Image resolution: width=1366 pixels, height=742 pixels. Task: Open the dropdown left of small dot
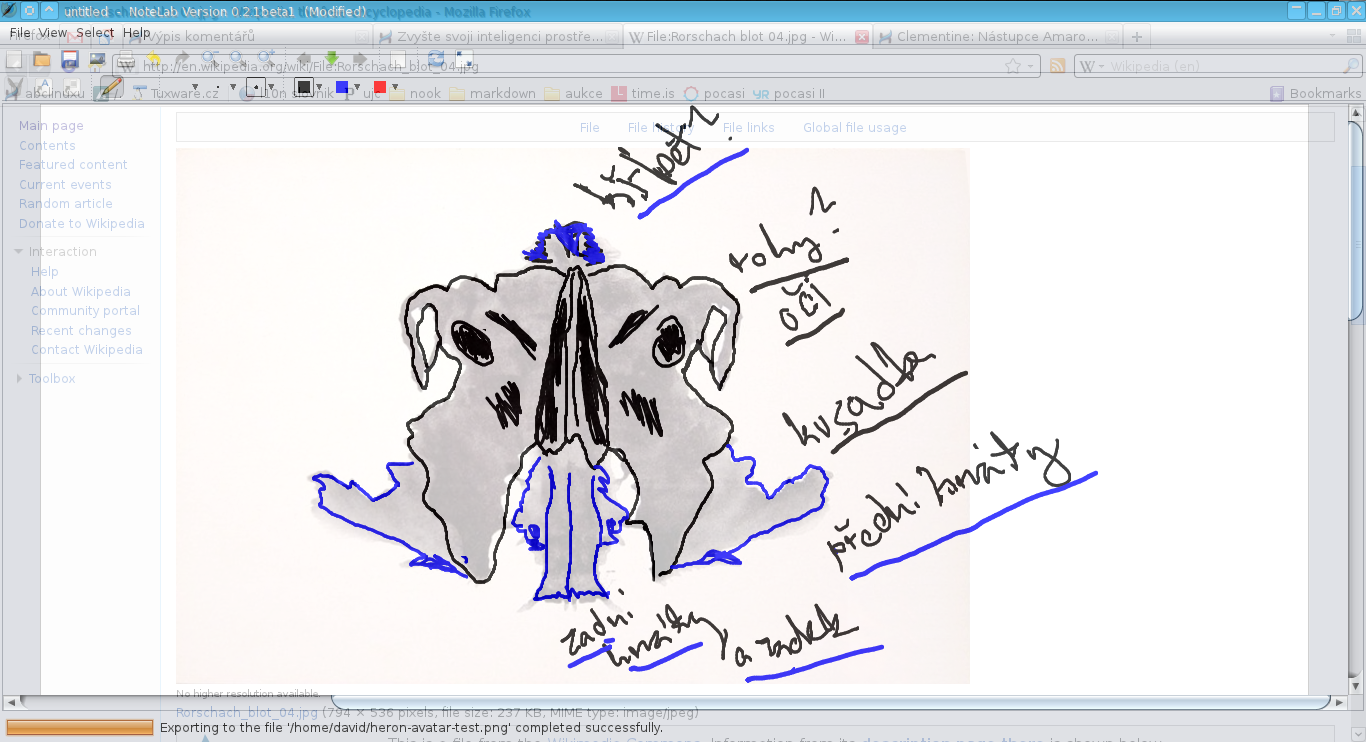(195, 87)
